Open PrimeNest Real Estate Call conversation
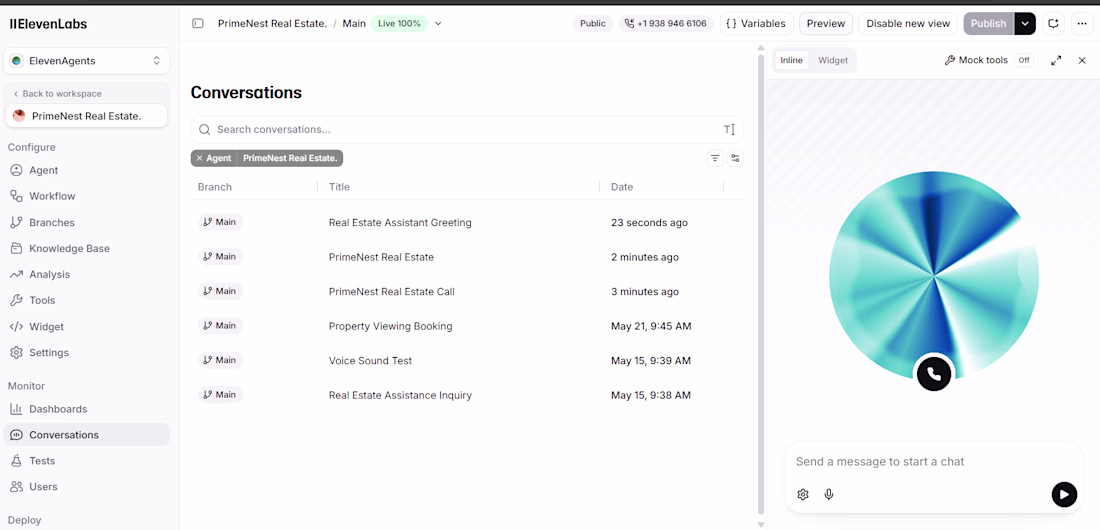Screen dimensions: 1100x530 click(x=391, y=291)
